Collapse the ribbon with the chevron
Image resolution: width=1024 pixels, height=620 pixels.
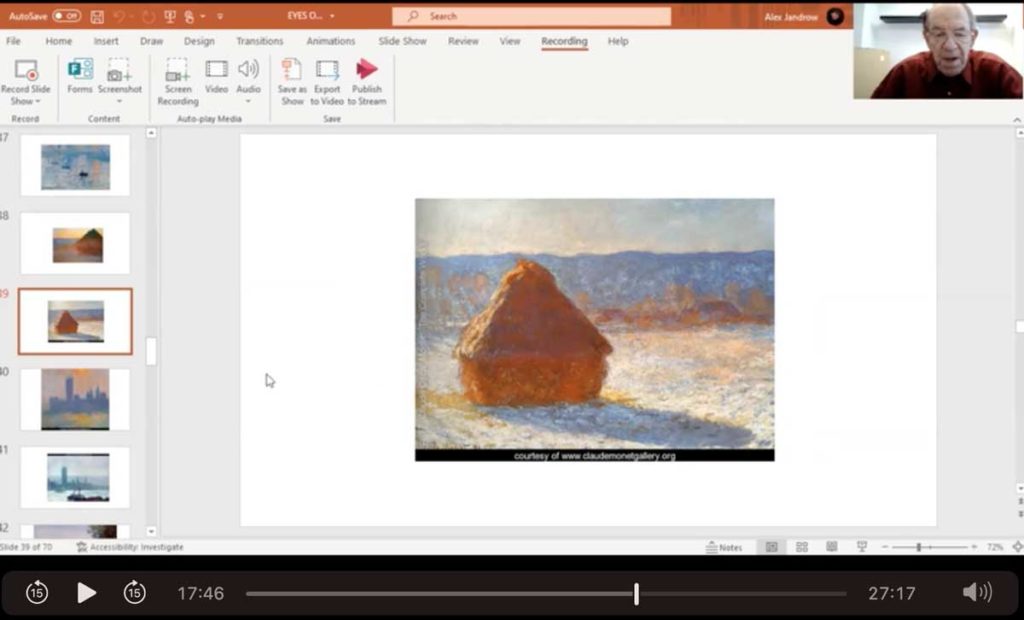point(1017,120)
